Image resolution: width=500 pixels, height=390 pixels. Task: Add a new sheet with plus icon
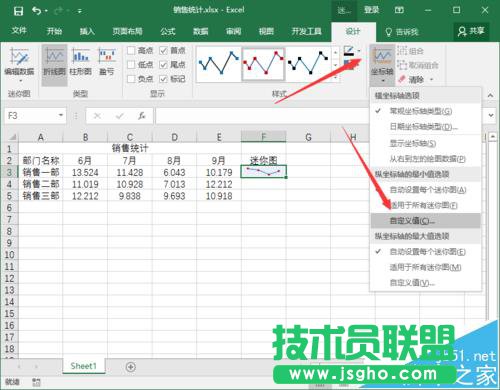pos(131,367)
